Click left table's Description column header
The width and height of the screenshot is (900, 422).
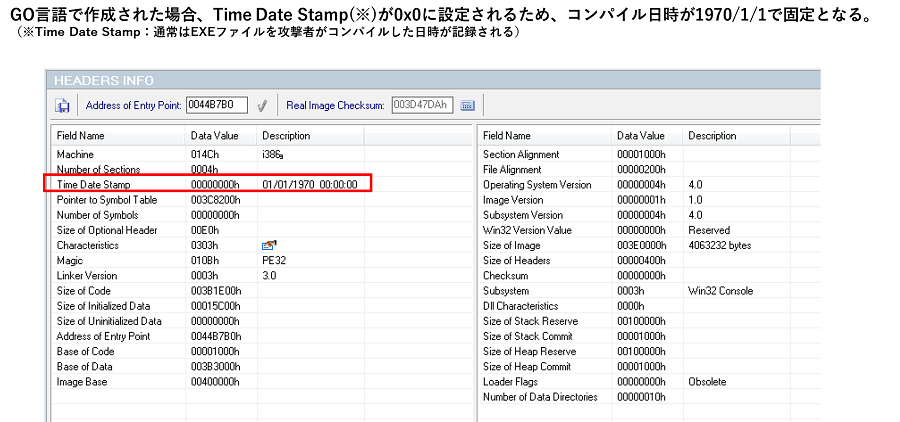point(286,135)
